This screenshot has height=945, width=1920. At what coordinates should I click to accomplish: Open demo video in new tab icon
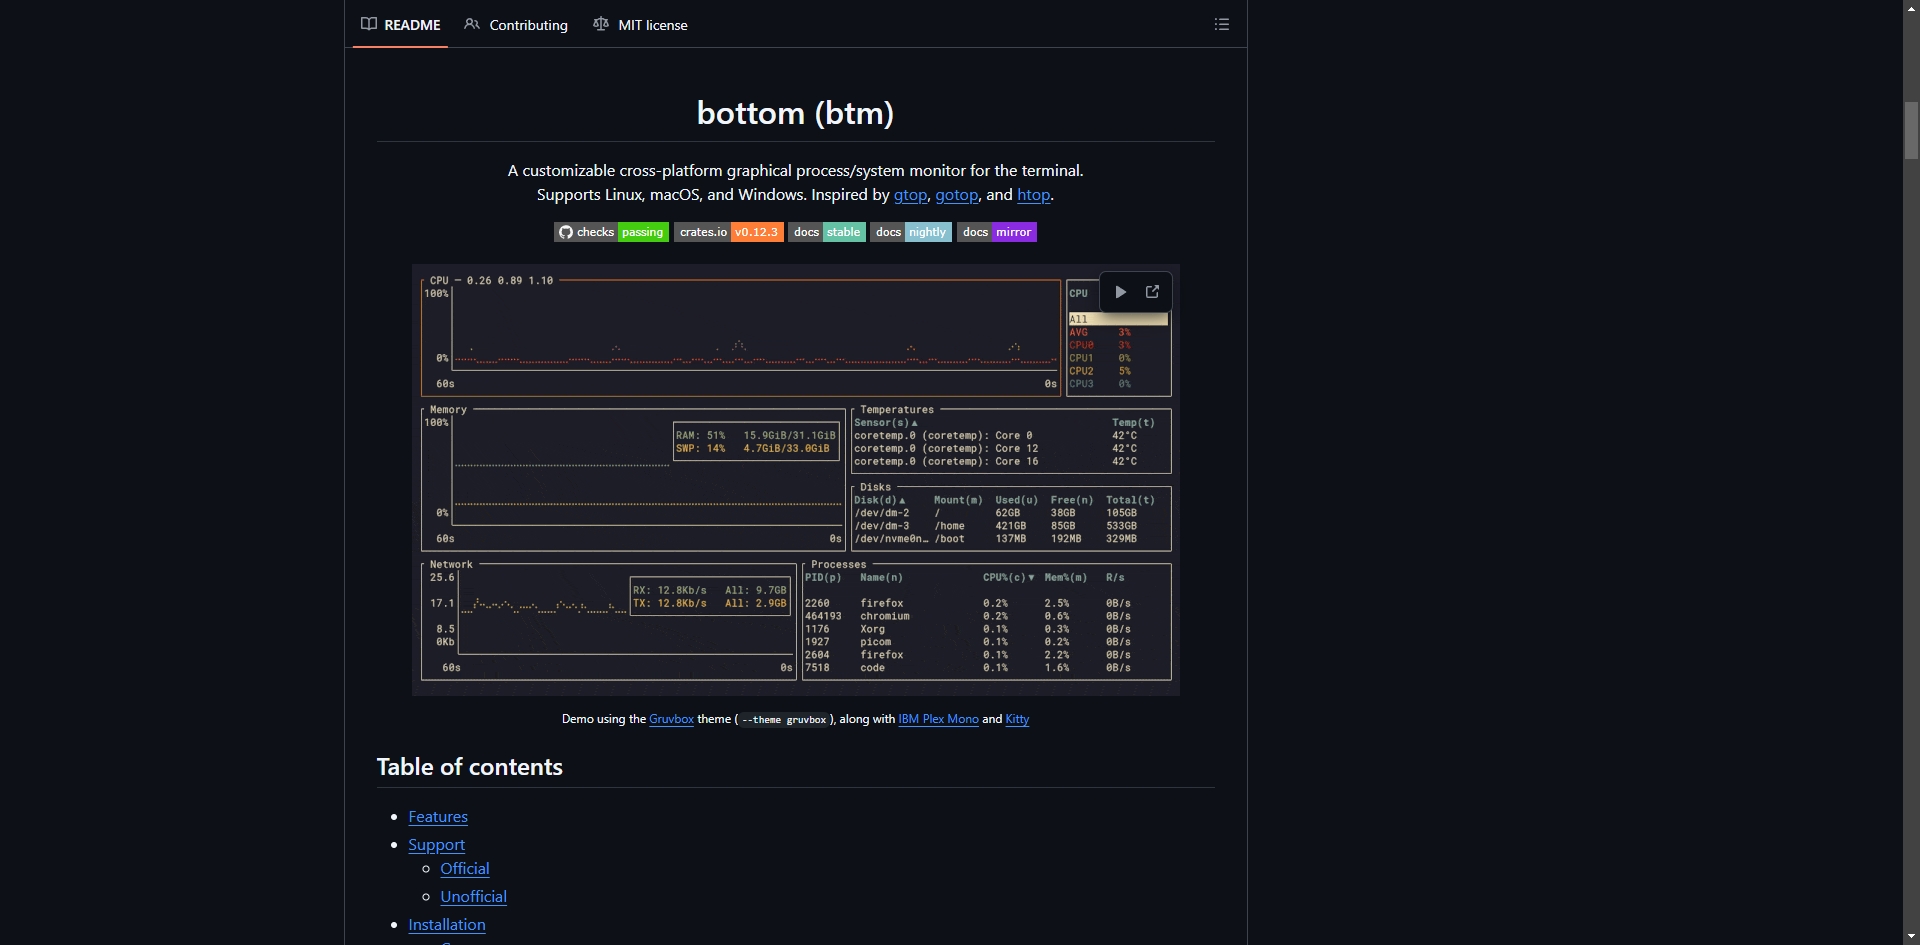(x=1152, y=292)
